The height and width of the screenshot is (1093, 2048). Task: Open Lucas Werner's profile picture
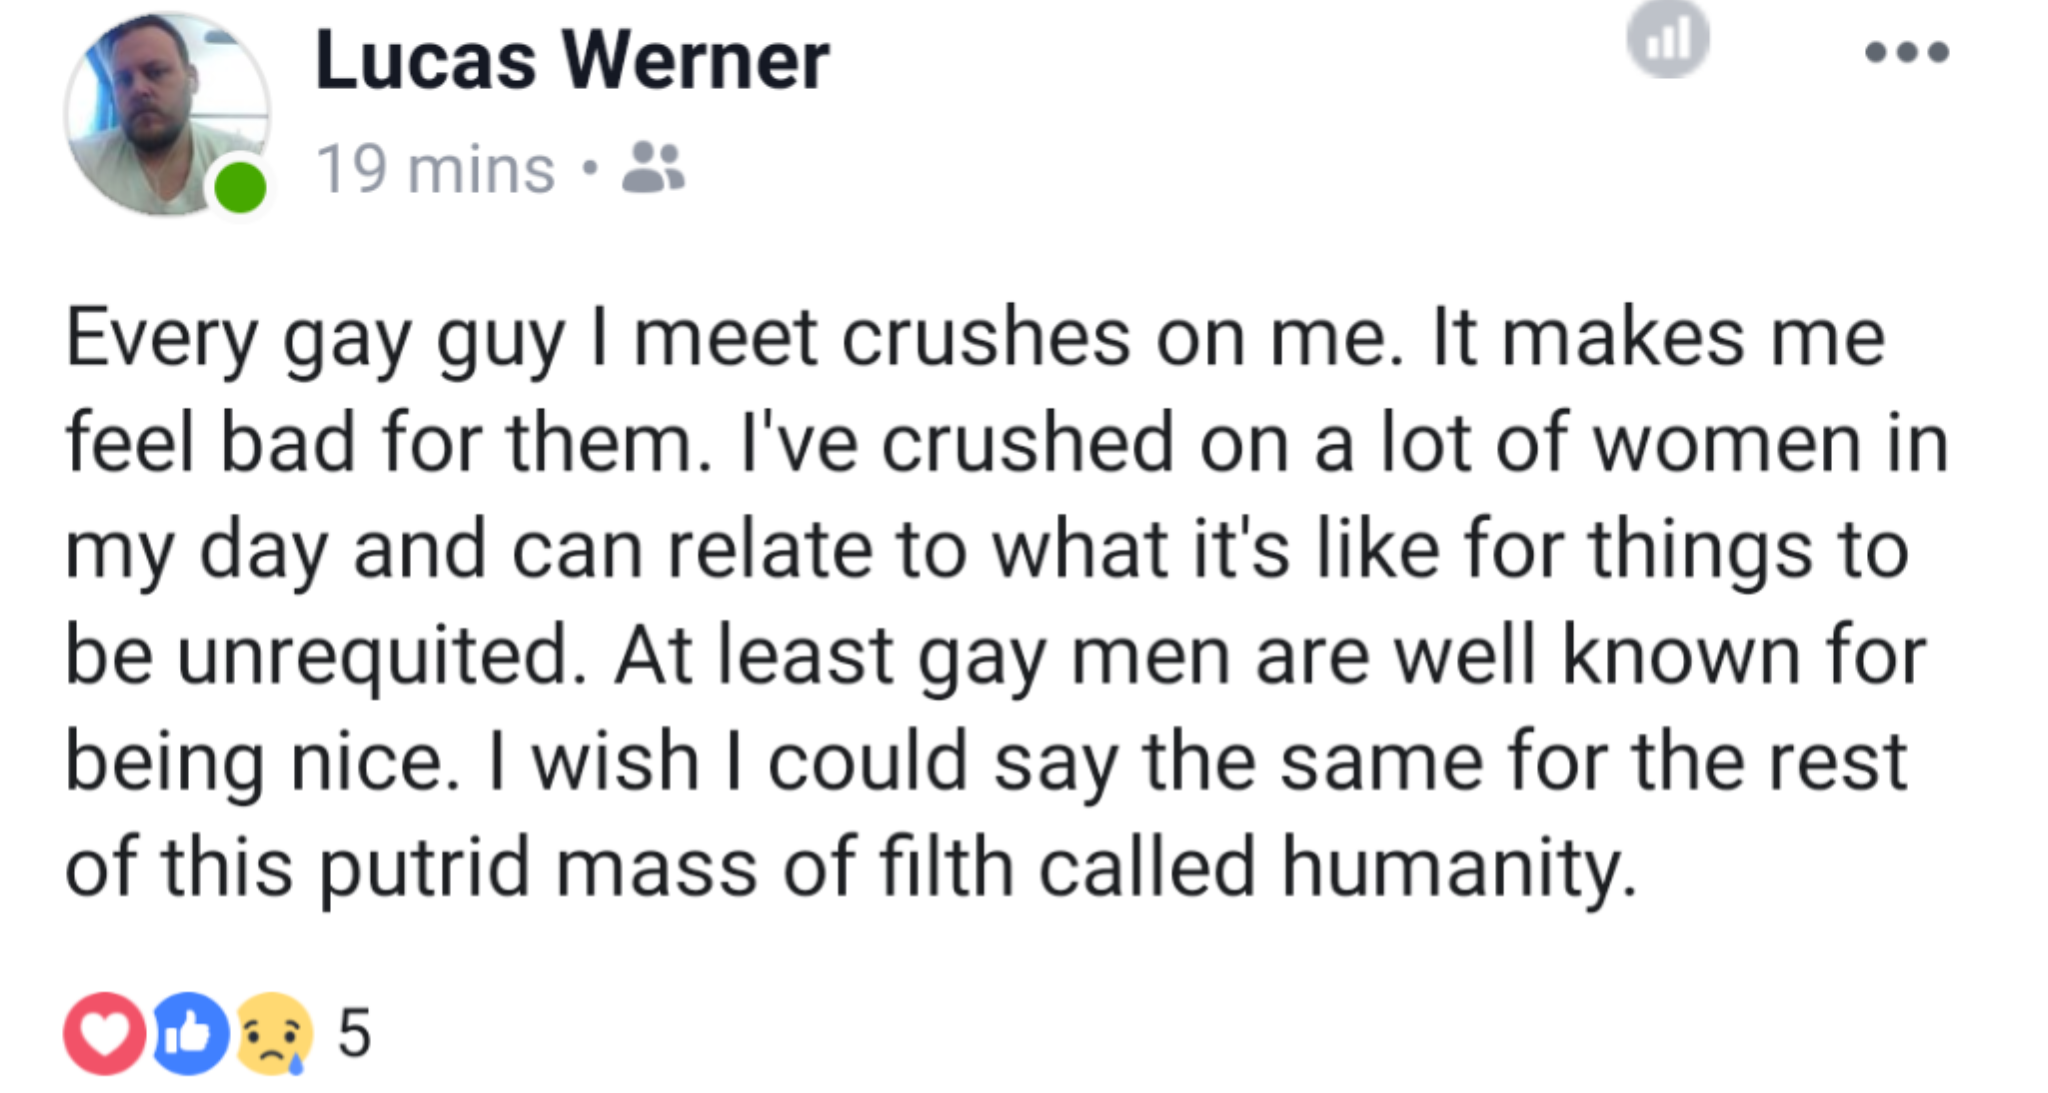(x=167, y=114)
